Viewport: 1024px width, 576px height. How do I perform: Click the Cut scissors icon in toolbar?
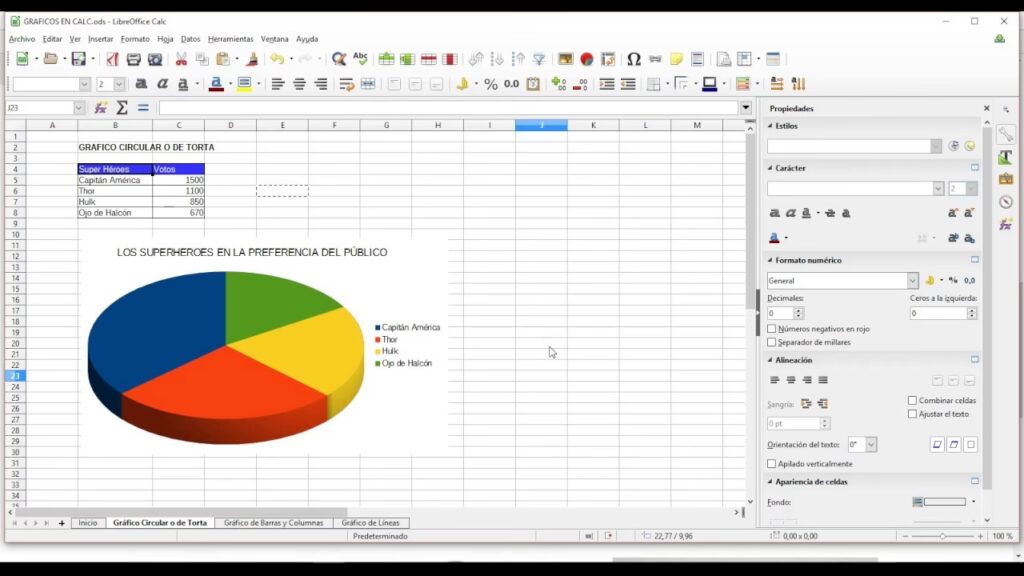click(x=181, y=60)
